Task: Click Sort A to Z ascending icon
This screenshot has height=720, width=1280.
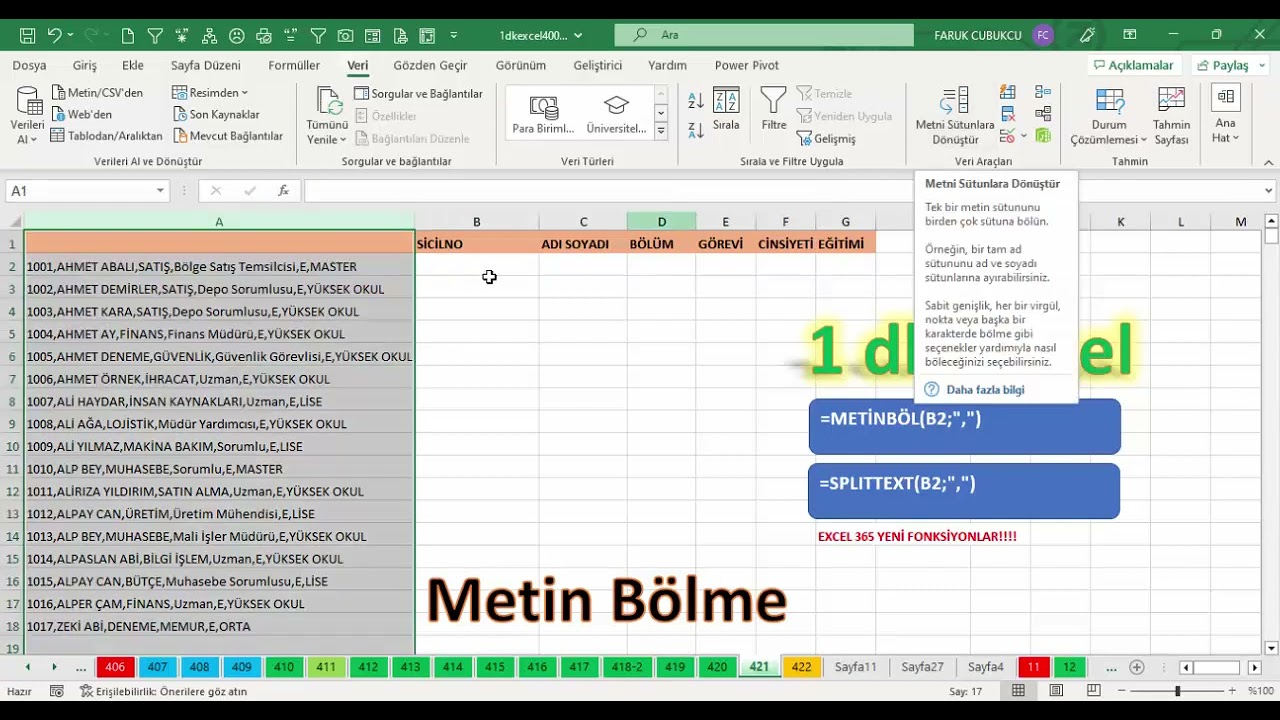Action: [696, 101]
